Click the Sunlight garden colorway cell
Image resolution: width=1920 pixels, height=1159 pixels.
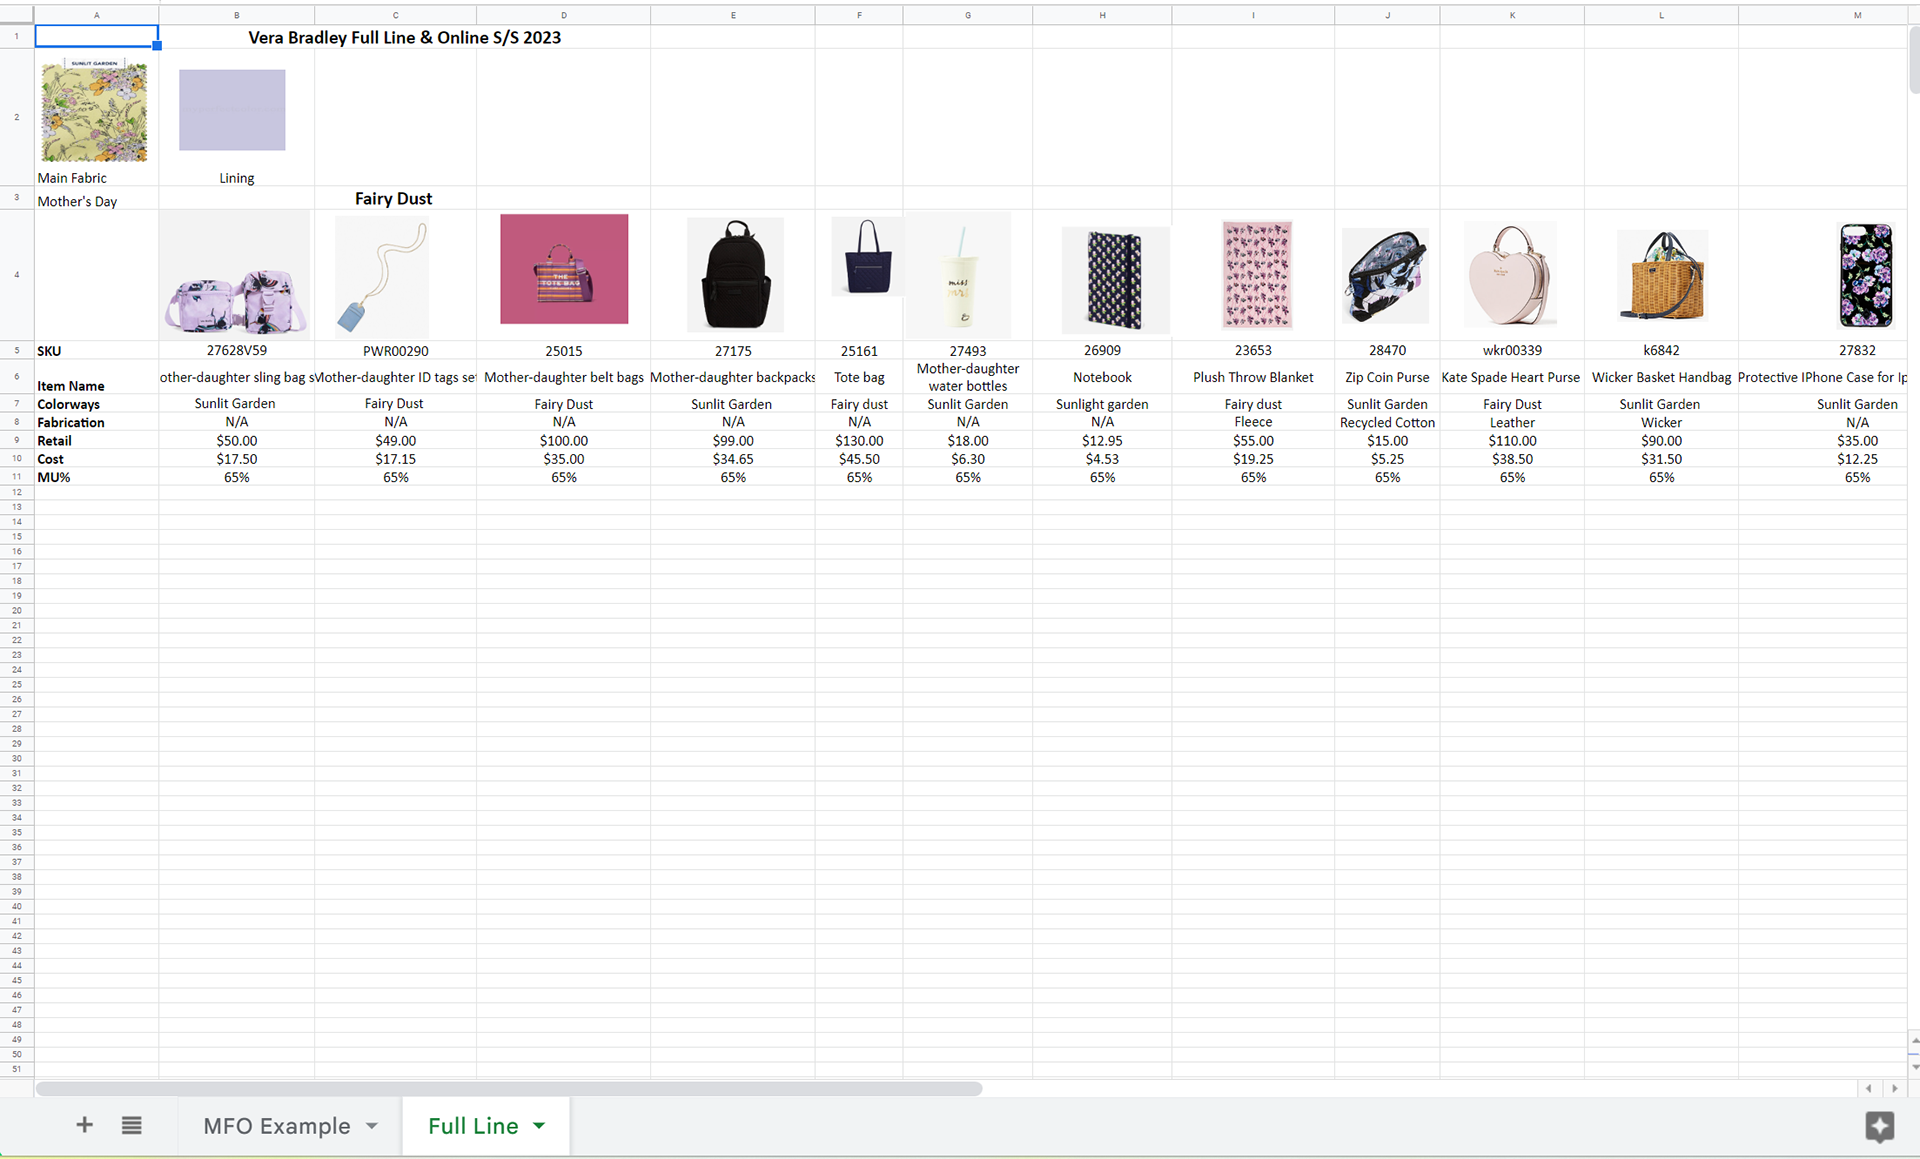click(1102, 404)
